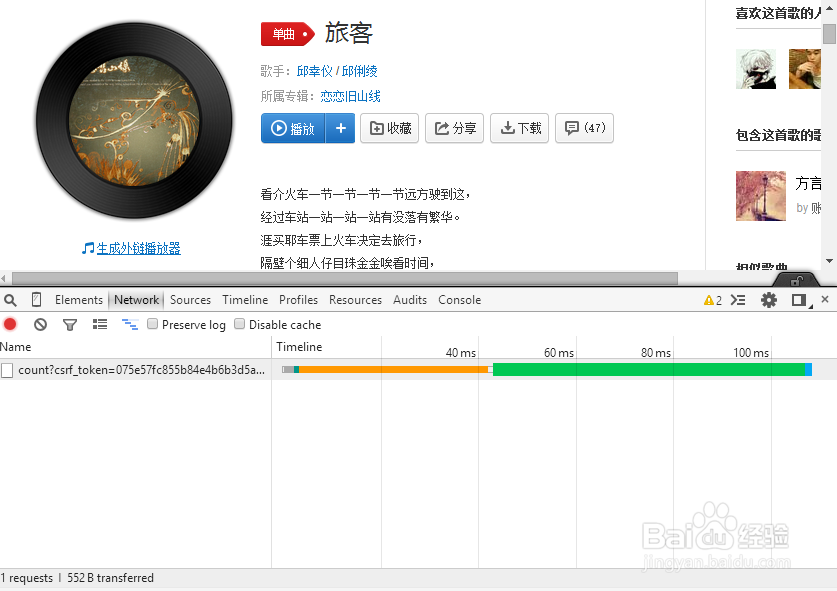Open singer link 邱幸仪
Screen dimensions: 837x591
[x=314, y=71]
